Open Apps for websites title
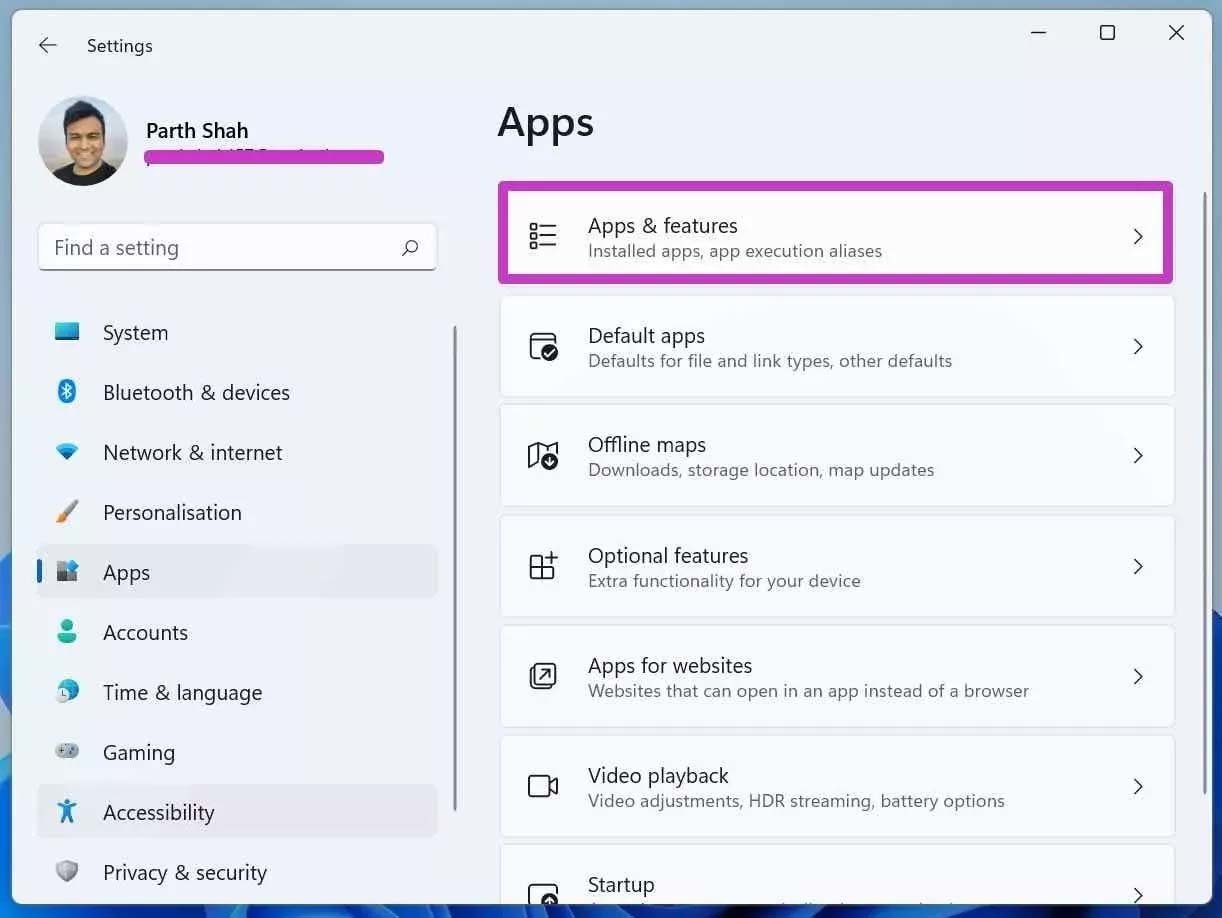1222x918 pixels. click(670, 666)
